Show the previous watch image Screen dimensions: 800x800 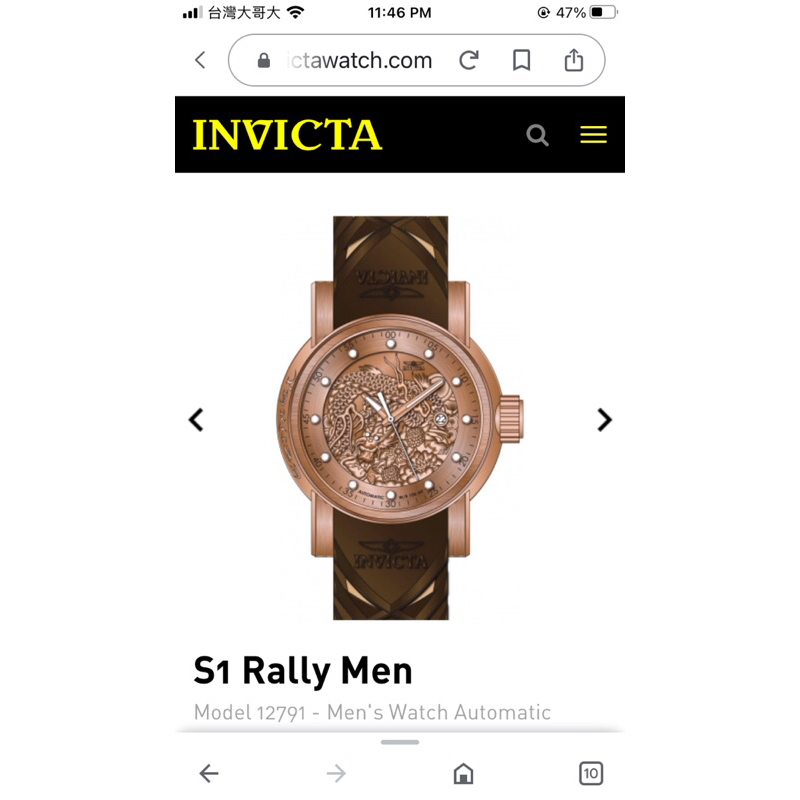tap(196, 420)
